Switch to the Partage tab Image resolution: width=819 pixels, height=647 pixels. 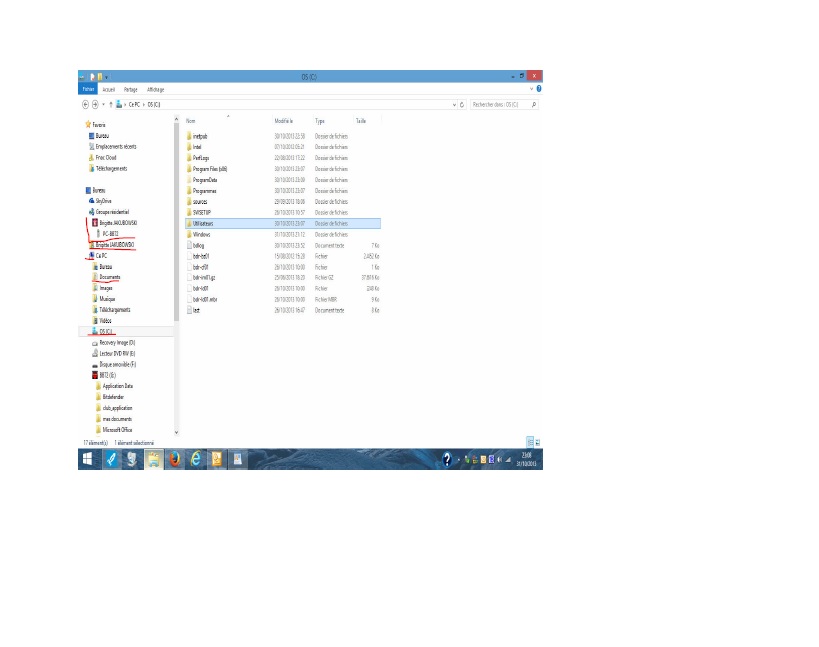tap(131, 89)
